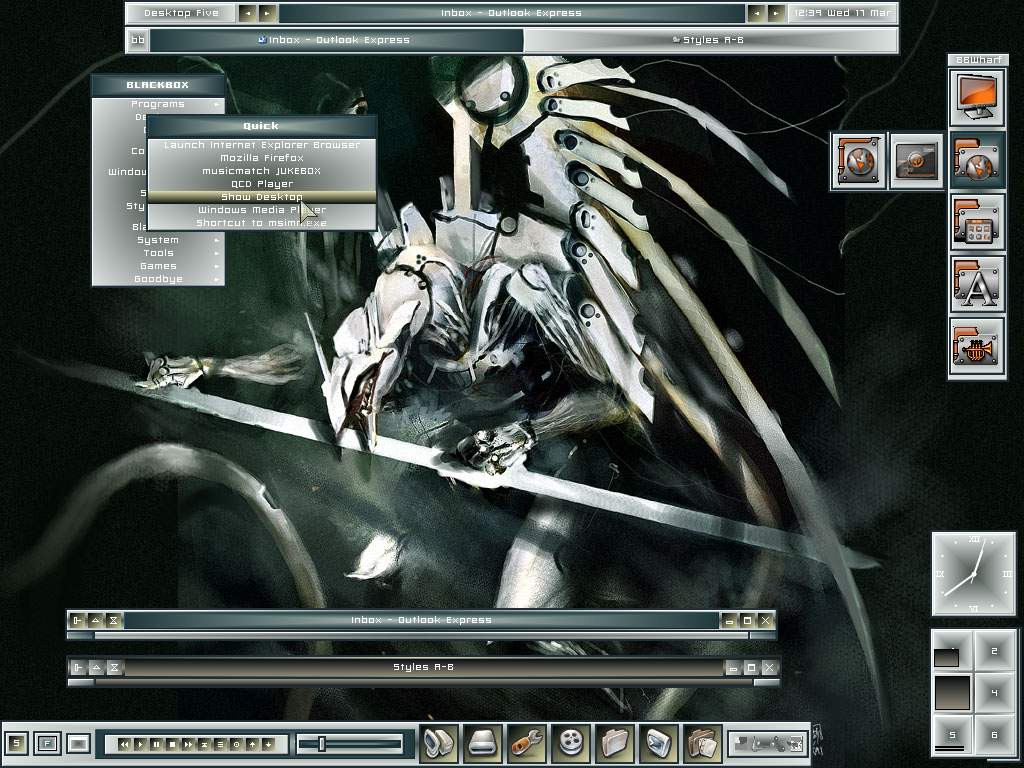Click the system tray icons box
Viewport: 1024px width, 768px height.
pos(768,743)
